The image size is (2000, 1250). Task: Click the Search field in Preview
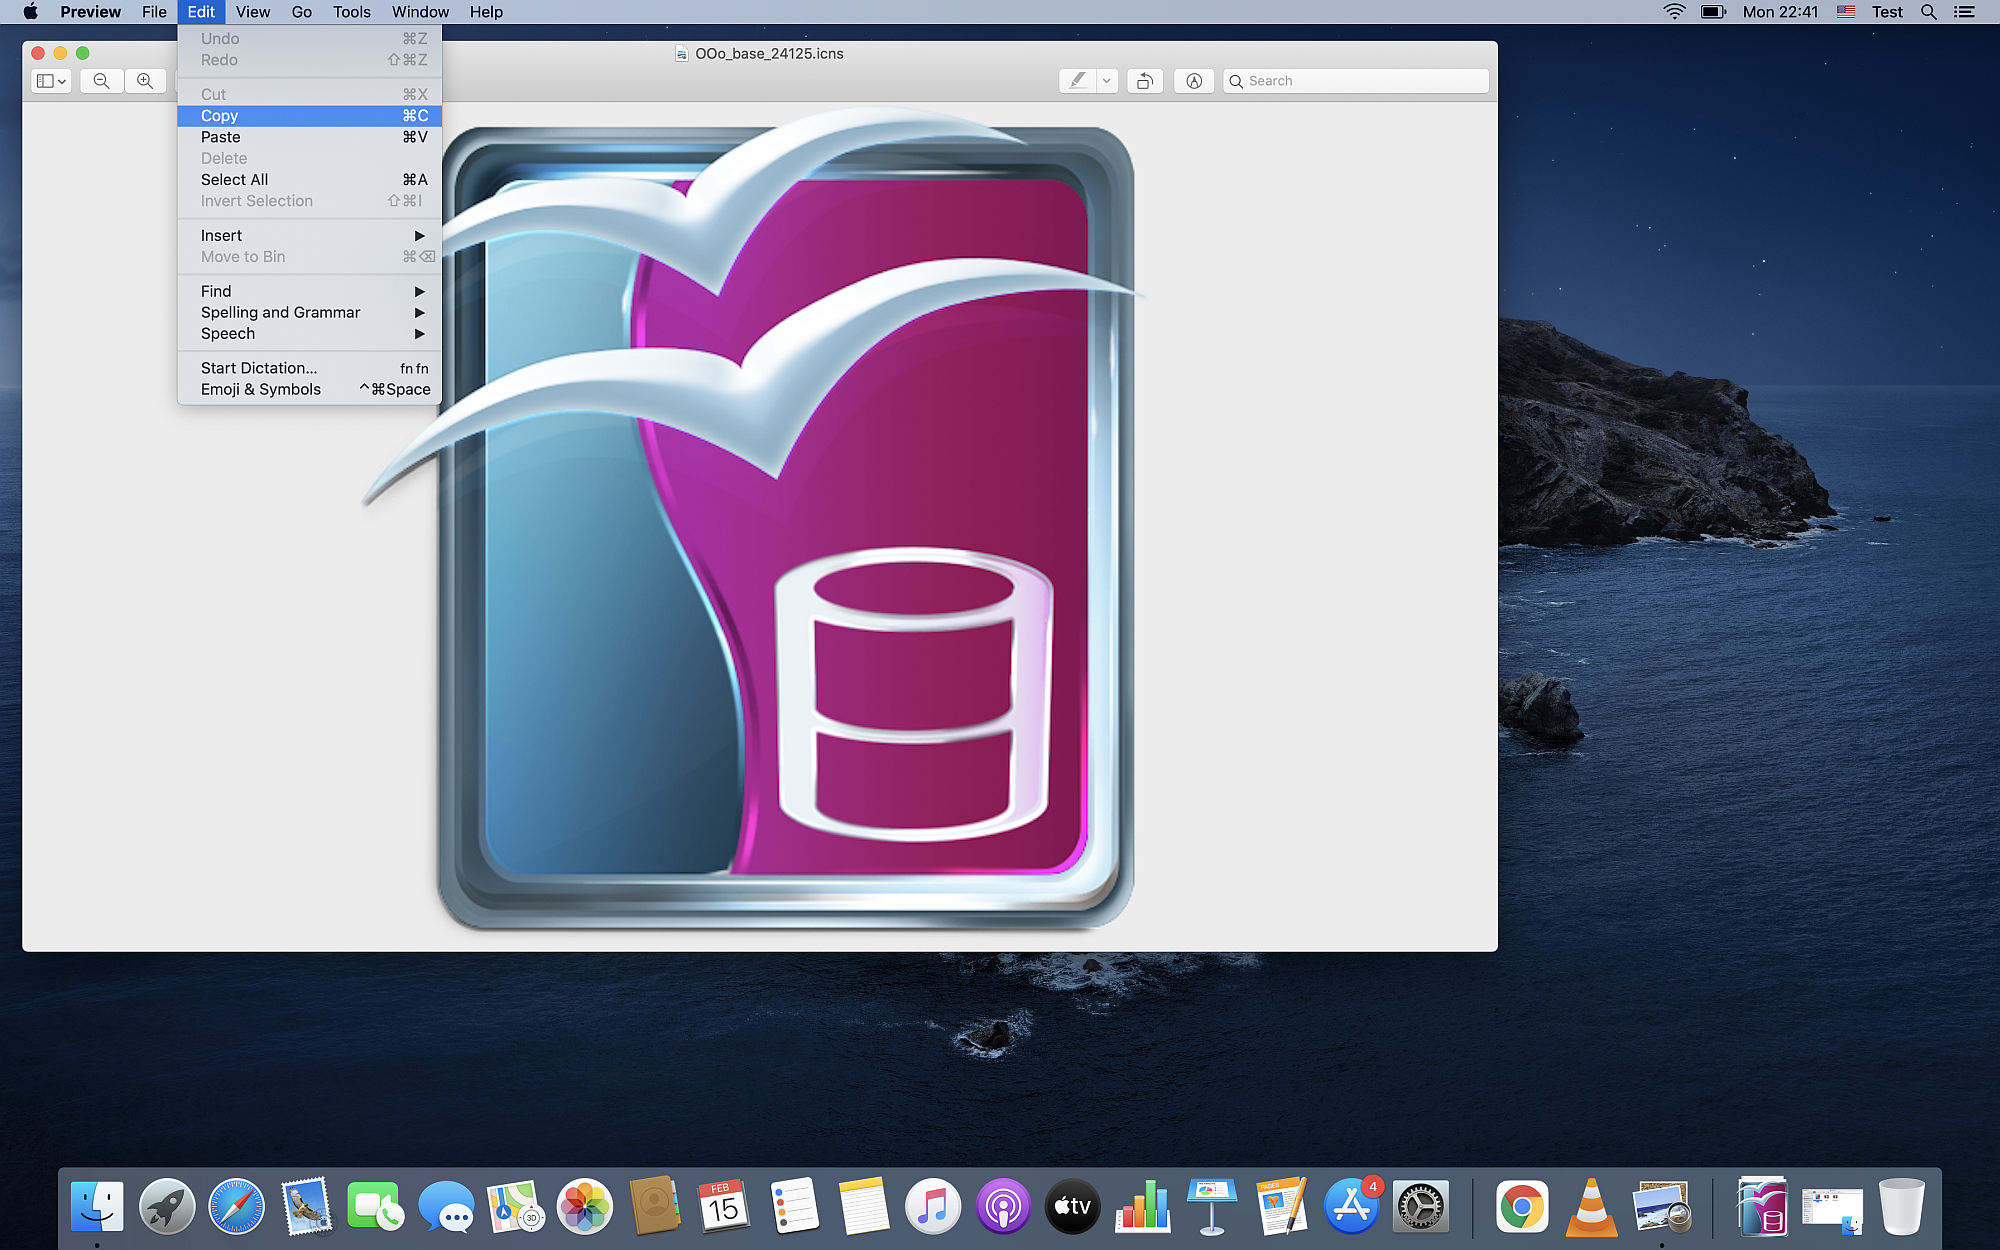[1356, 81]
